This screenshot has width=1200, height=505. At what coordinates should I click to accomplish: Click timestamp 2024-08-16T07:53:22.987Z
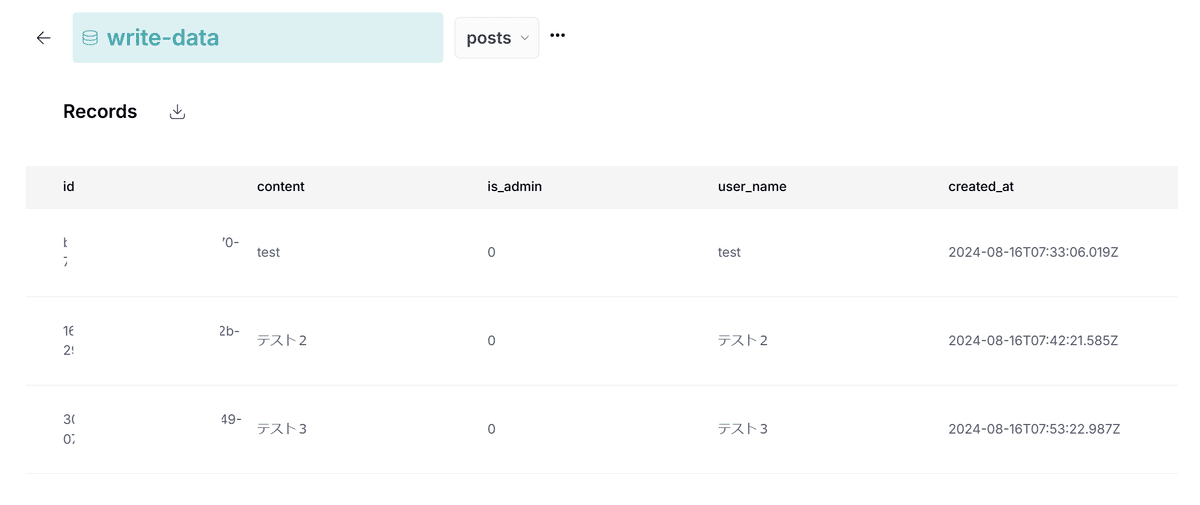(1034, 428)
